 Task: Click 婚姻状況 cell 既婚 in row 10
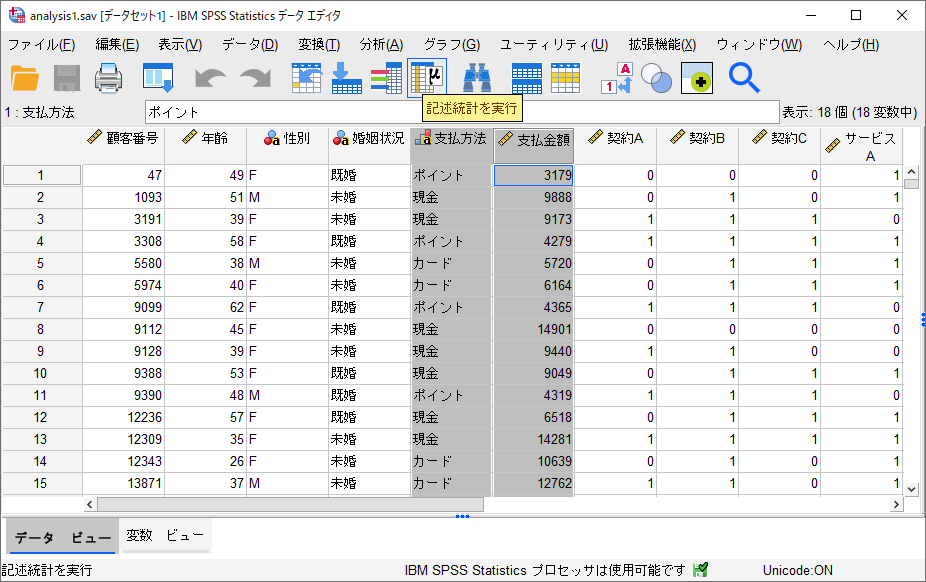[x=369, y=374]
